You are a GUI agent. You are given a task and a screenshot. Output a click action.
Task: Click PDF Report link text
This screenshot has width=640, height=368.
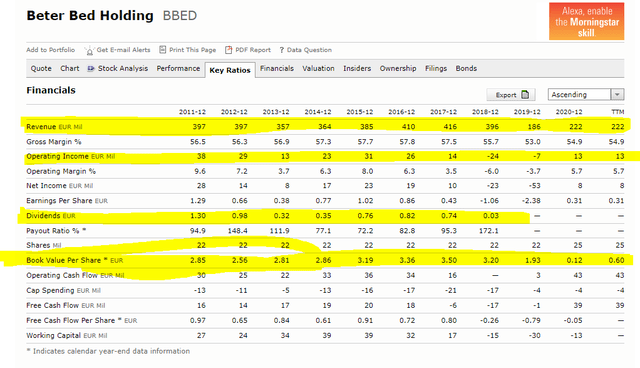(253, 50)
